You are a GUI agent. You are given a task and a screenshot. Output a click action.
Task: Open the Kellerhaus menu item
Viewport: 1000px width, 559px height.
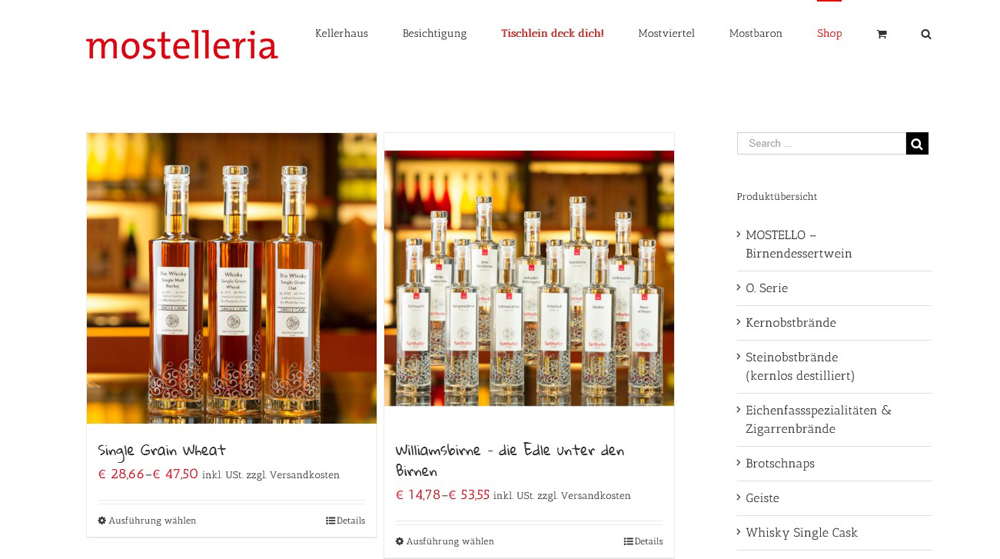coord(341,33)
